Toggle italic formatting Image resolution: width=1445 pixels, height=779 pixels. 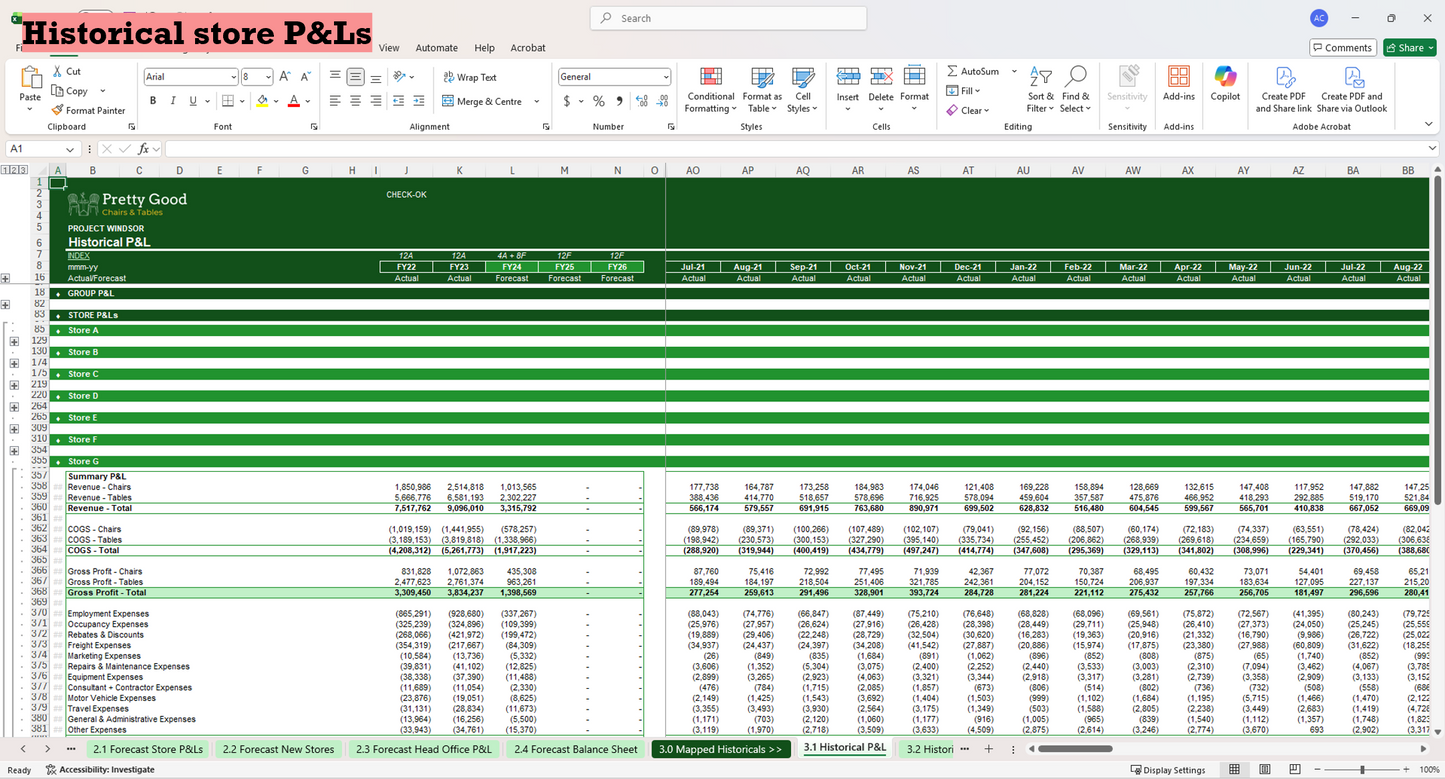pos(171,100)
